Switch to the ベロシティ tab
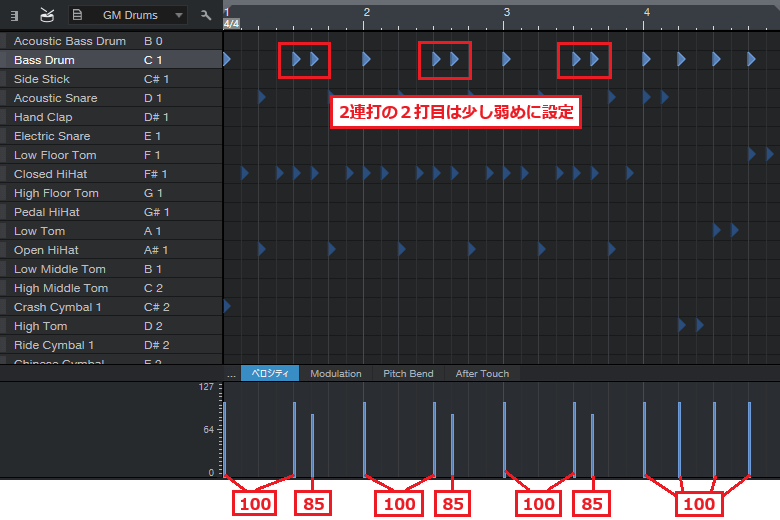Viewport: 780px width, 520px height. point(269,374)
